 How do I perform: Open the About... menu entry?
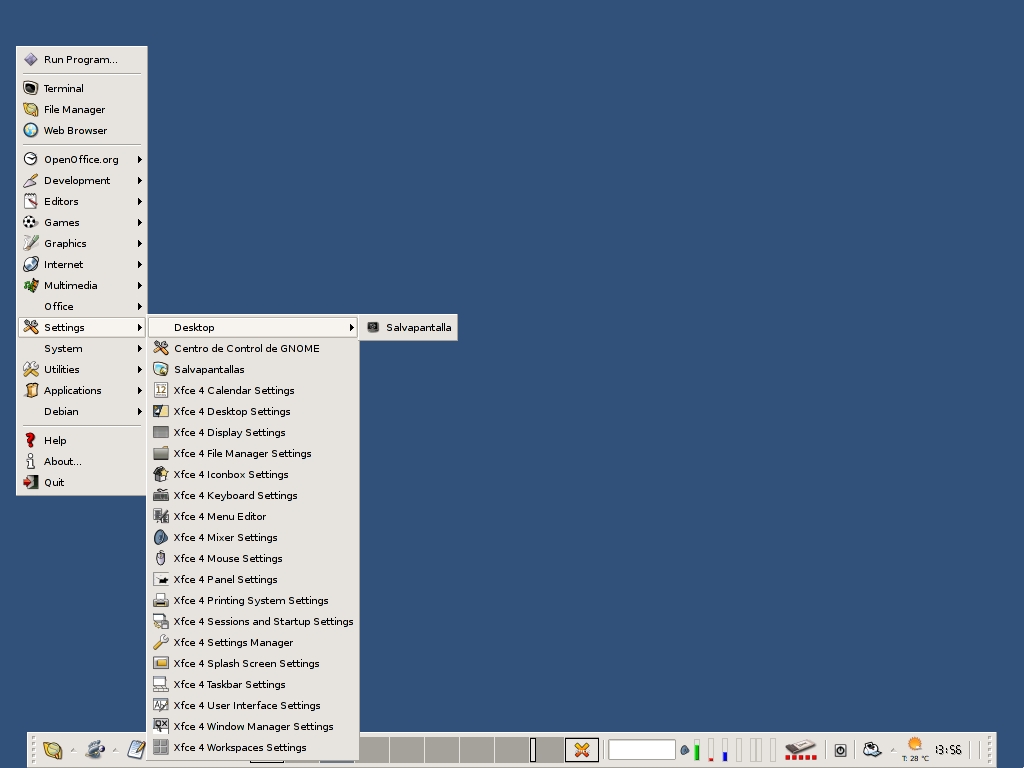coord(82,461)
